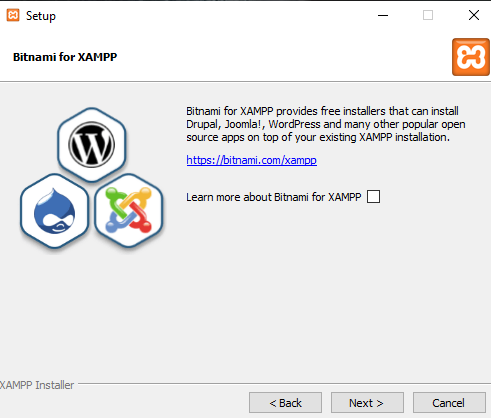Image resolution: width=491 pixels, height=418 pixels.
Task: Click the 'Bitnami for XAMPP' heading
Action: (x=65, y=57)
